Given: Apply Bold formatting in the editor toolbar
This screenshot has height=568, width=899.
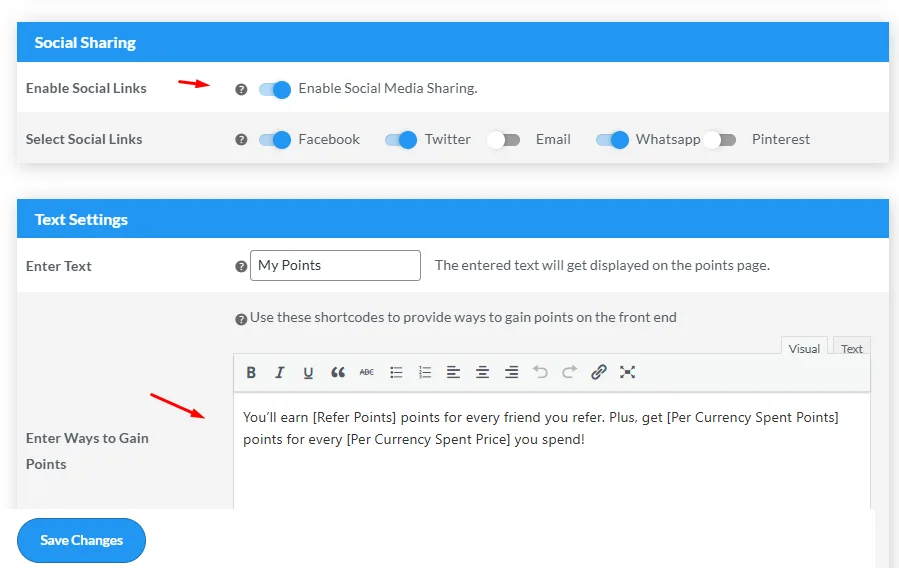Looking at the screenshot, I should (251, 373).
